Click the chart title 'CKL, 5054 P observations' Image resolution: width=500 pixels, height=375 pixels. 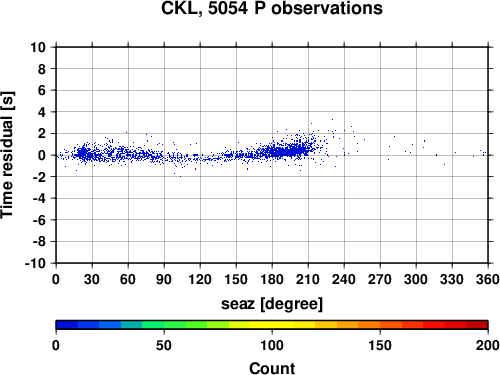[x=272, y=8]
